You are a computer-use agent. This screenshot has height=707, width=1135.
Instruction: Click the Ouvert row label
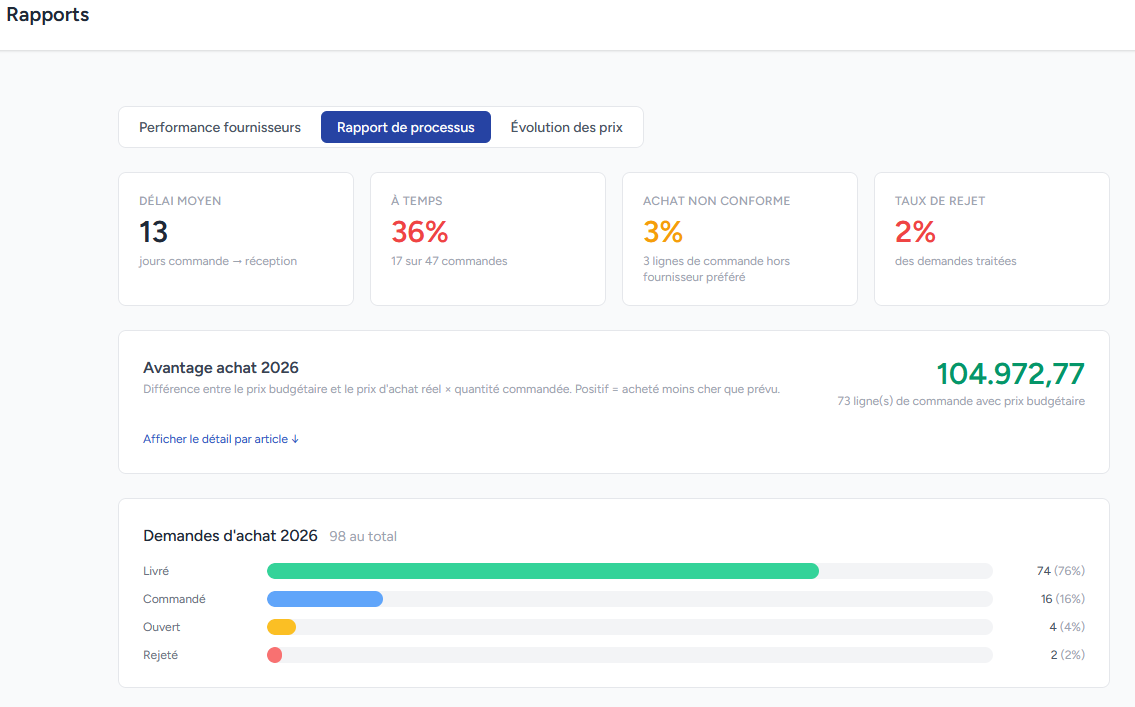click(161, 627)
